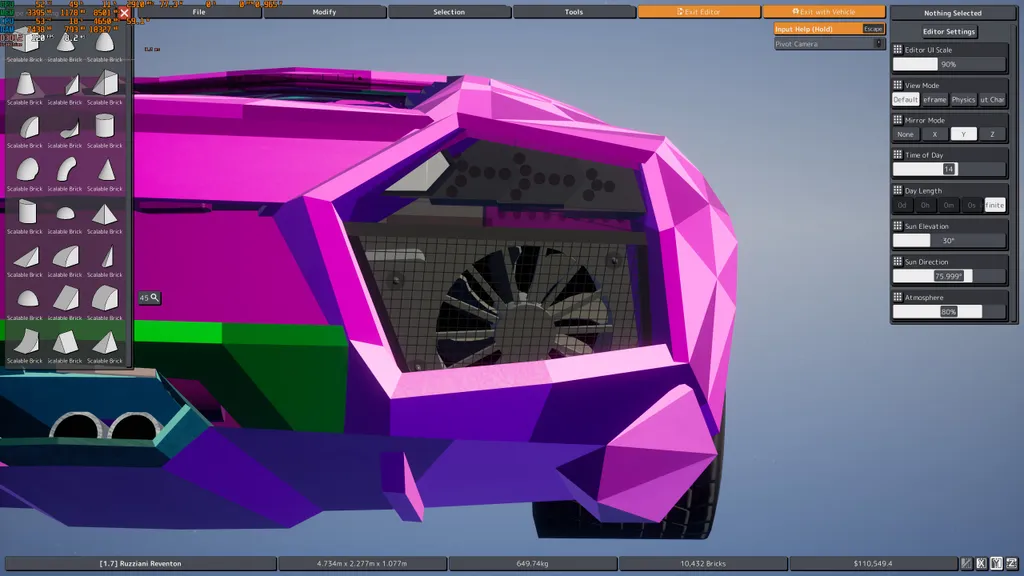Set View Mode to Default
Screen dimensions: 1024x576
tap(905, 99)
